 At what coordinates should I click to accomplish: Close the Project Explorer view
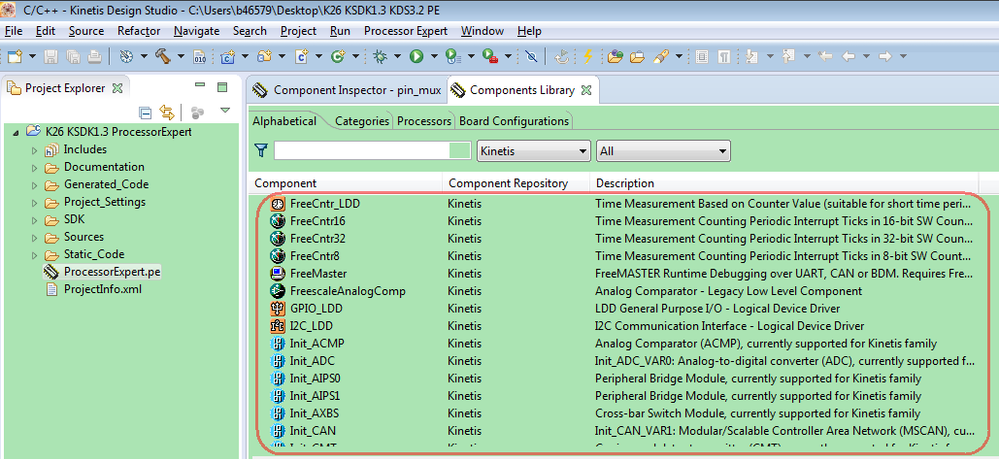tap(117, 89)
